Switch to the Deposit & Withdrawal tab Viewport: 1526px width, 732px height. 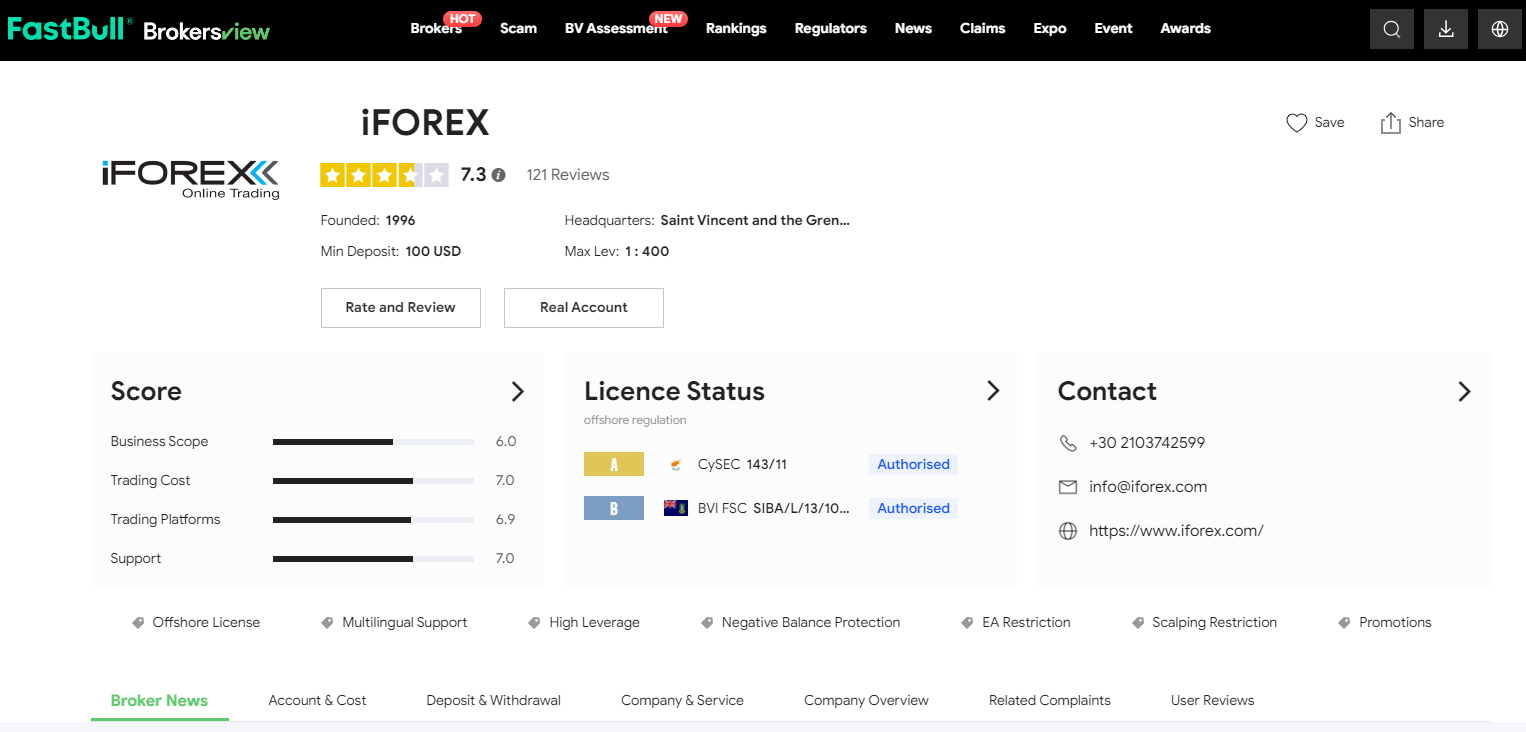(493, 700)
